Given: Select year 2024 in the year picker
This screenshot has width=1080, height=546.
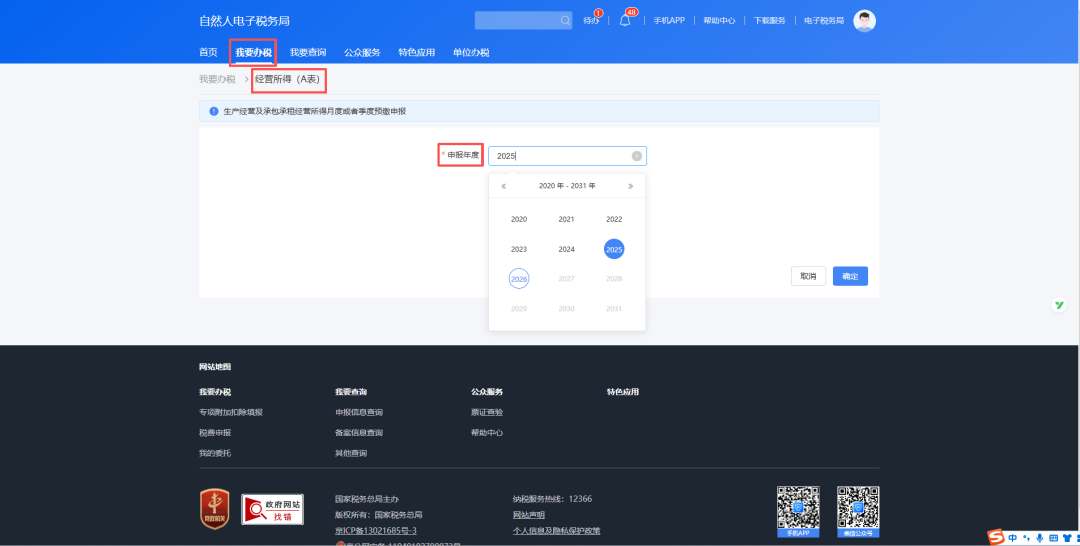Looking at the screenshot, I should point(566,249).
